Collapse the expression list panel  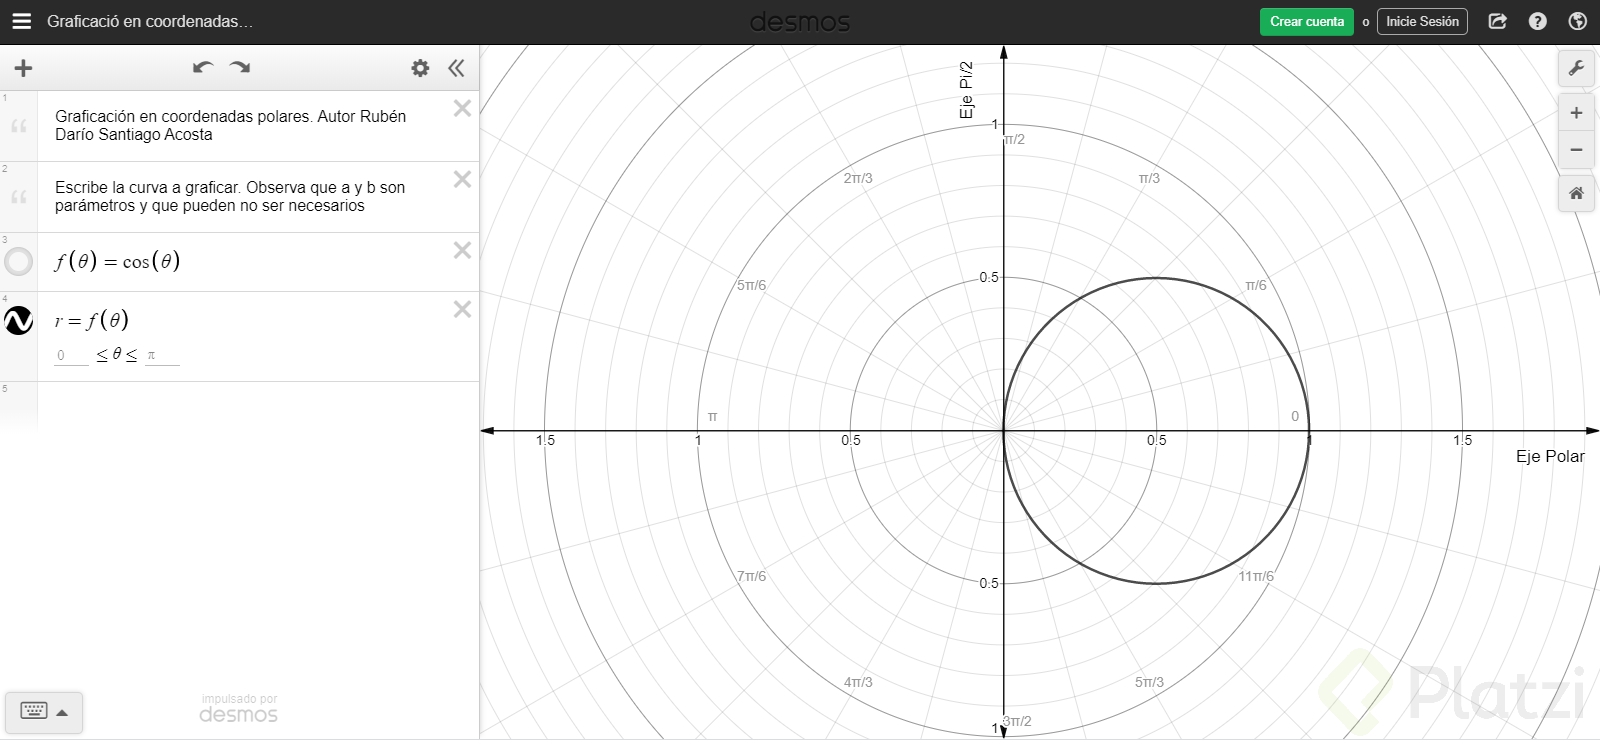pyautogui.click(x=456, y=68)
